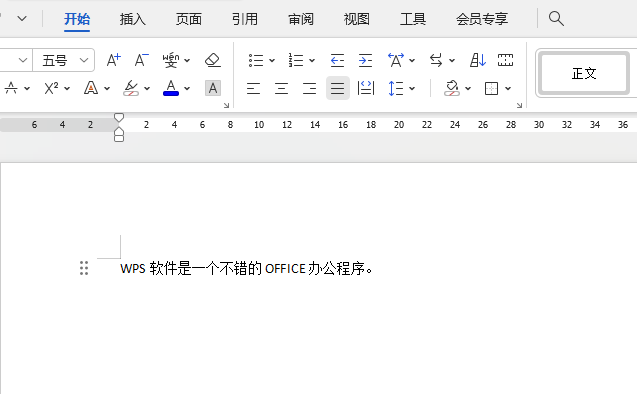
Task: Open the 视图 tab
Action: tap(357, 19)
